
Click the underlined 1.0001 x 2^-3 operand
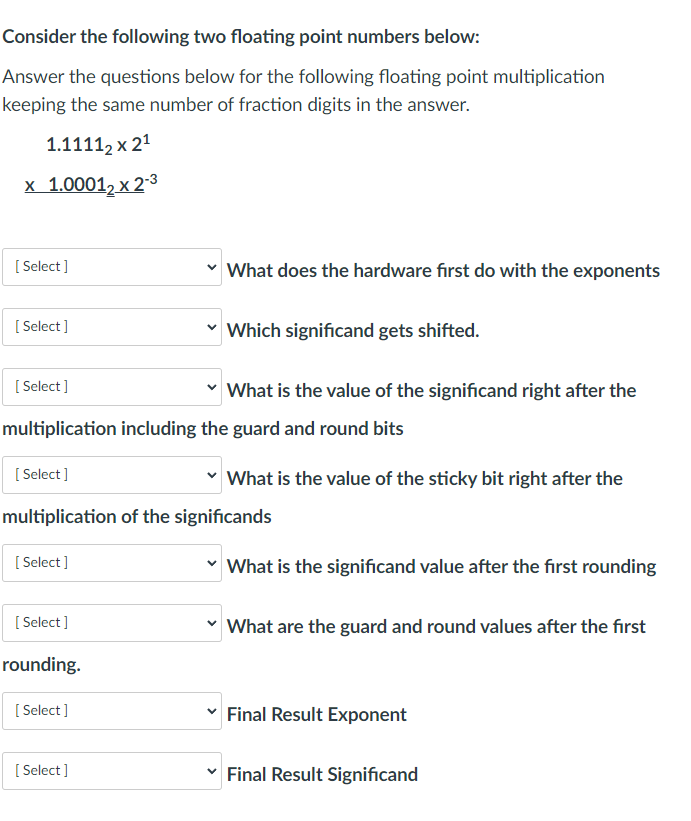(x=95, y=182)
